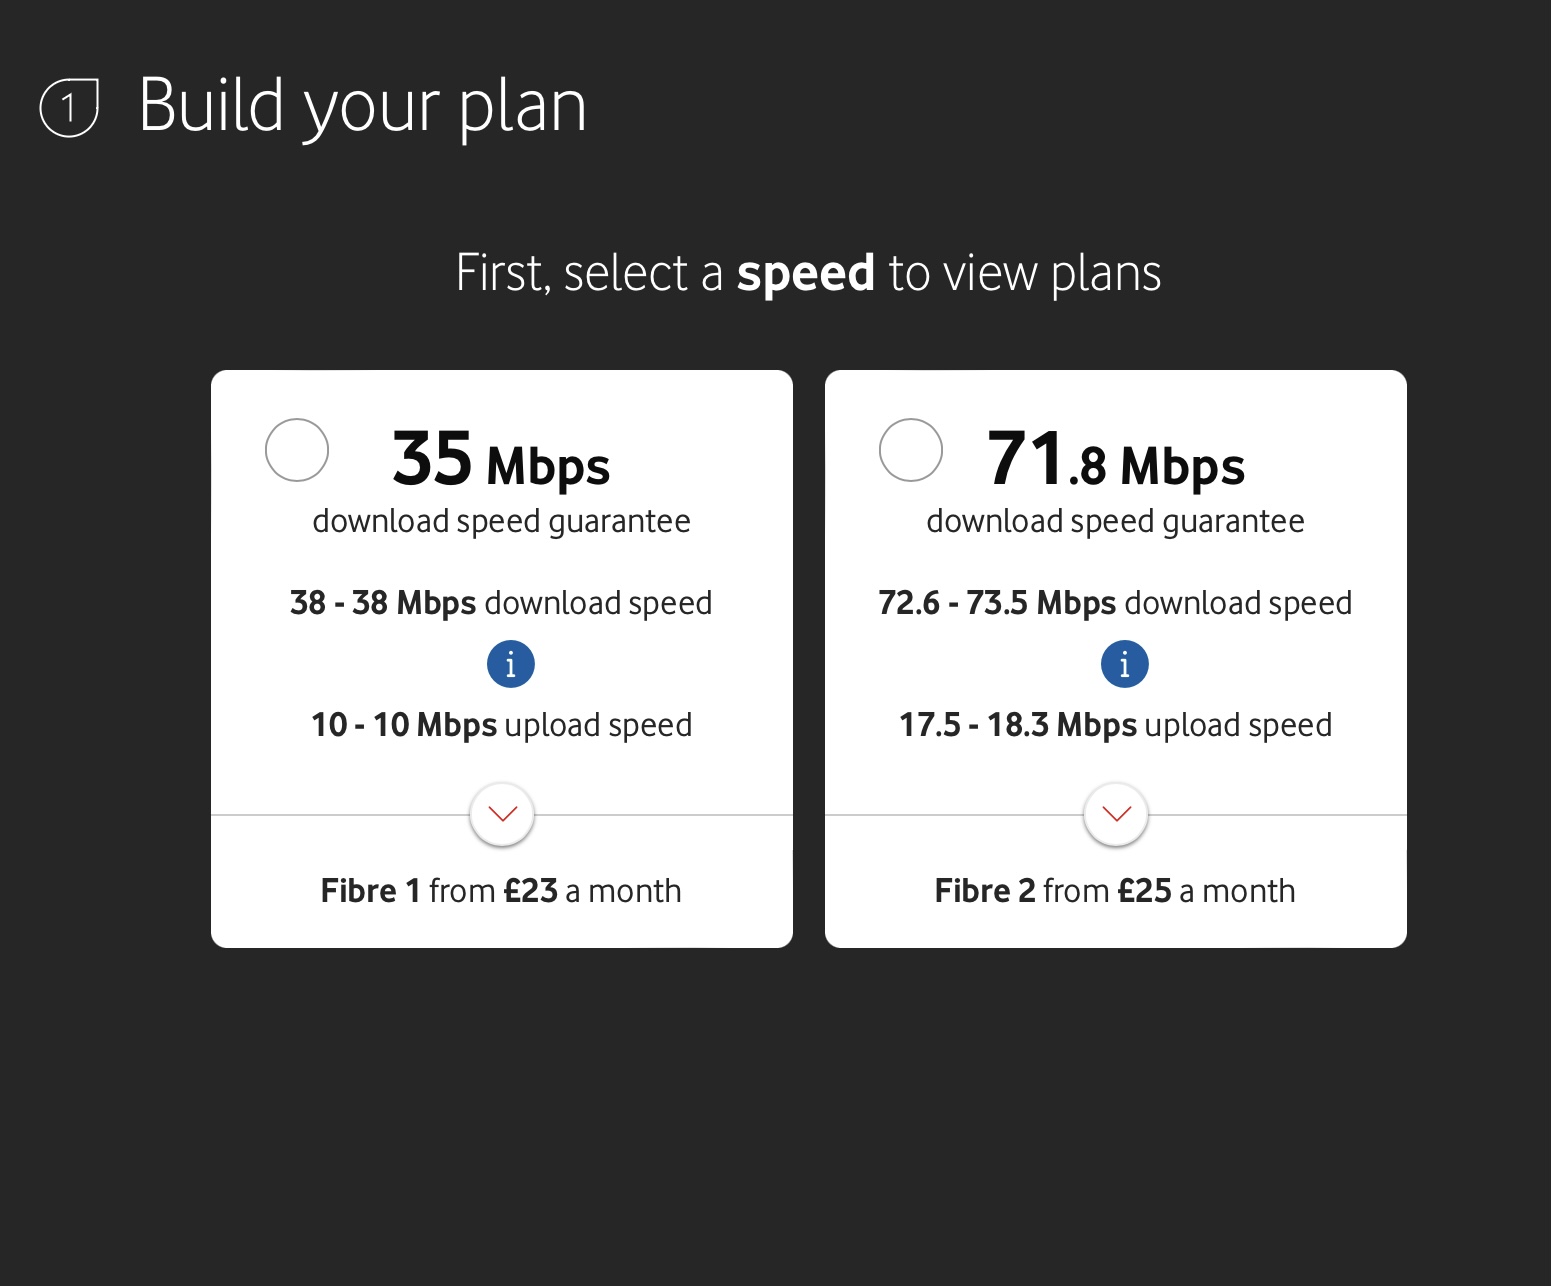Click 'download speed guarantee' under 71.8 Mbps
Viewport: 1551px width, 1286px height.
tap(1115, 521)
